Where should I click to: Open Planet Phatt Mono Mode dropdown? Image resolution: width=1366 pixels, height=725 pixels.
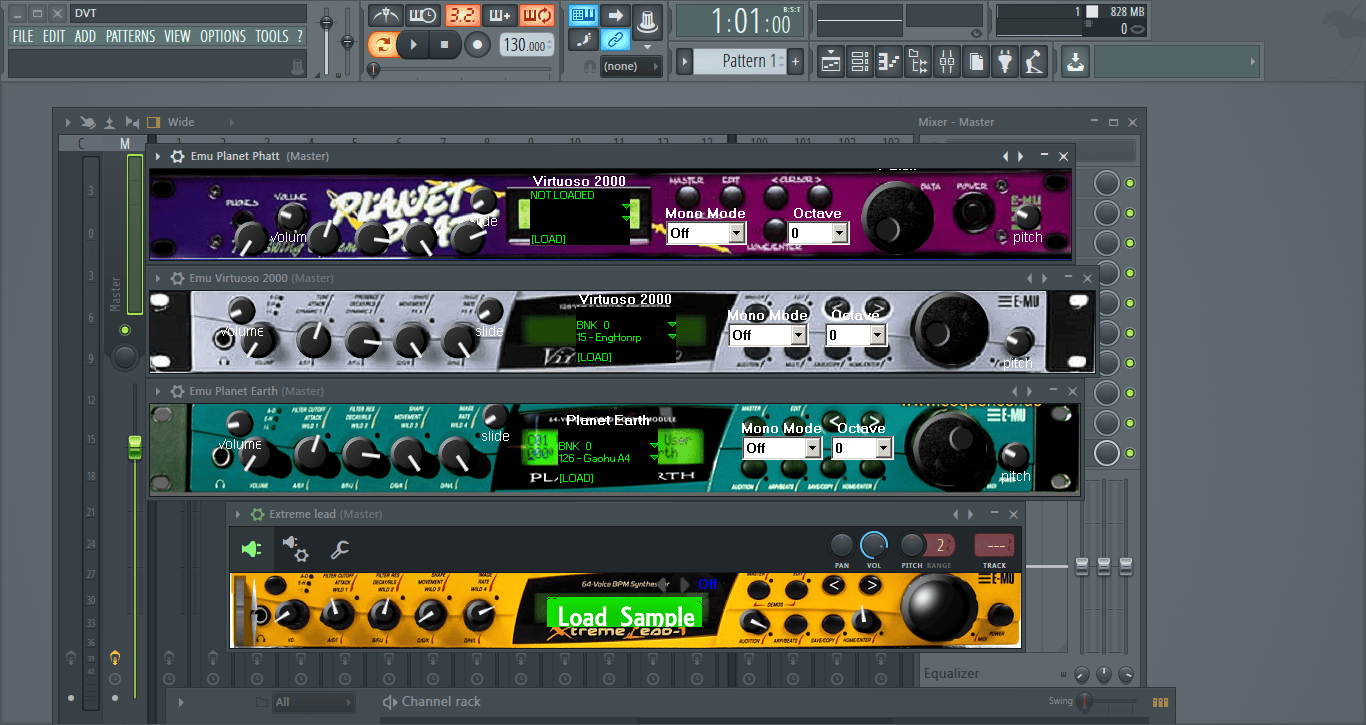pos(706,233)
